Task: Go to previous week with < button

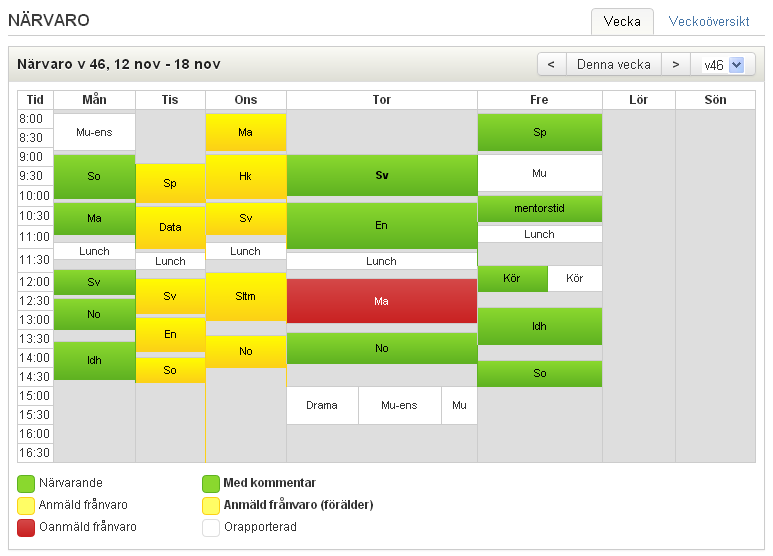Action: pyautogui.click(x=552, y=65)
